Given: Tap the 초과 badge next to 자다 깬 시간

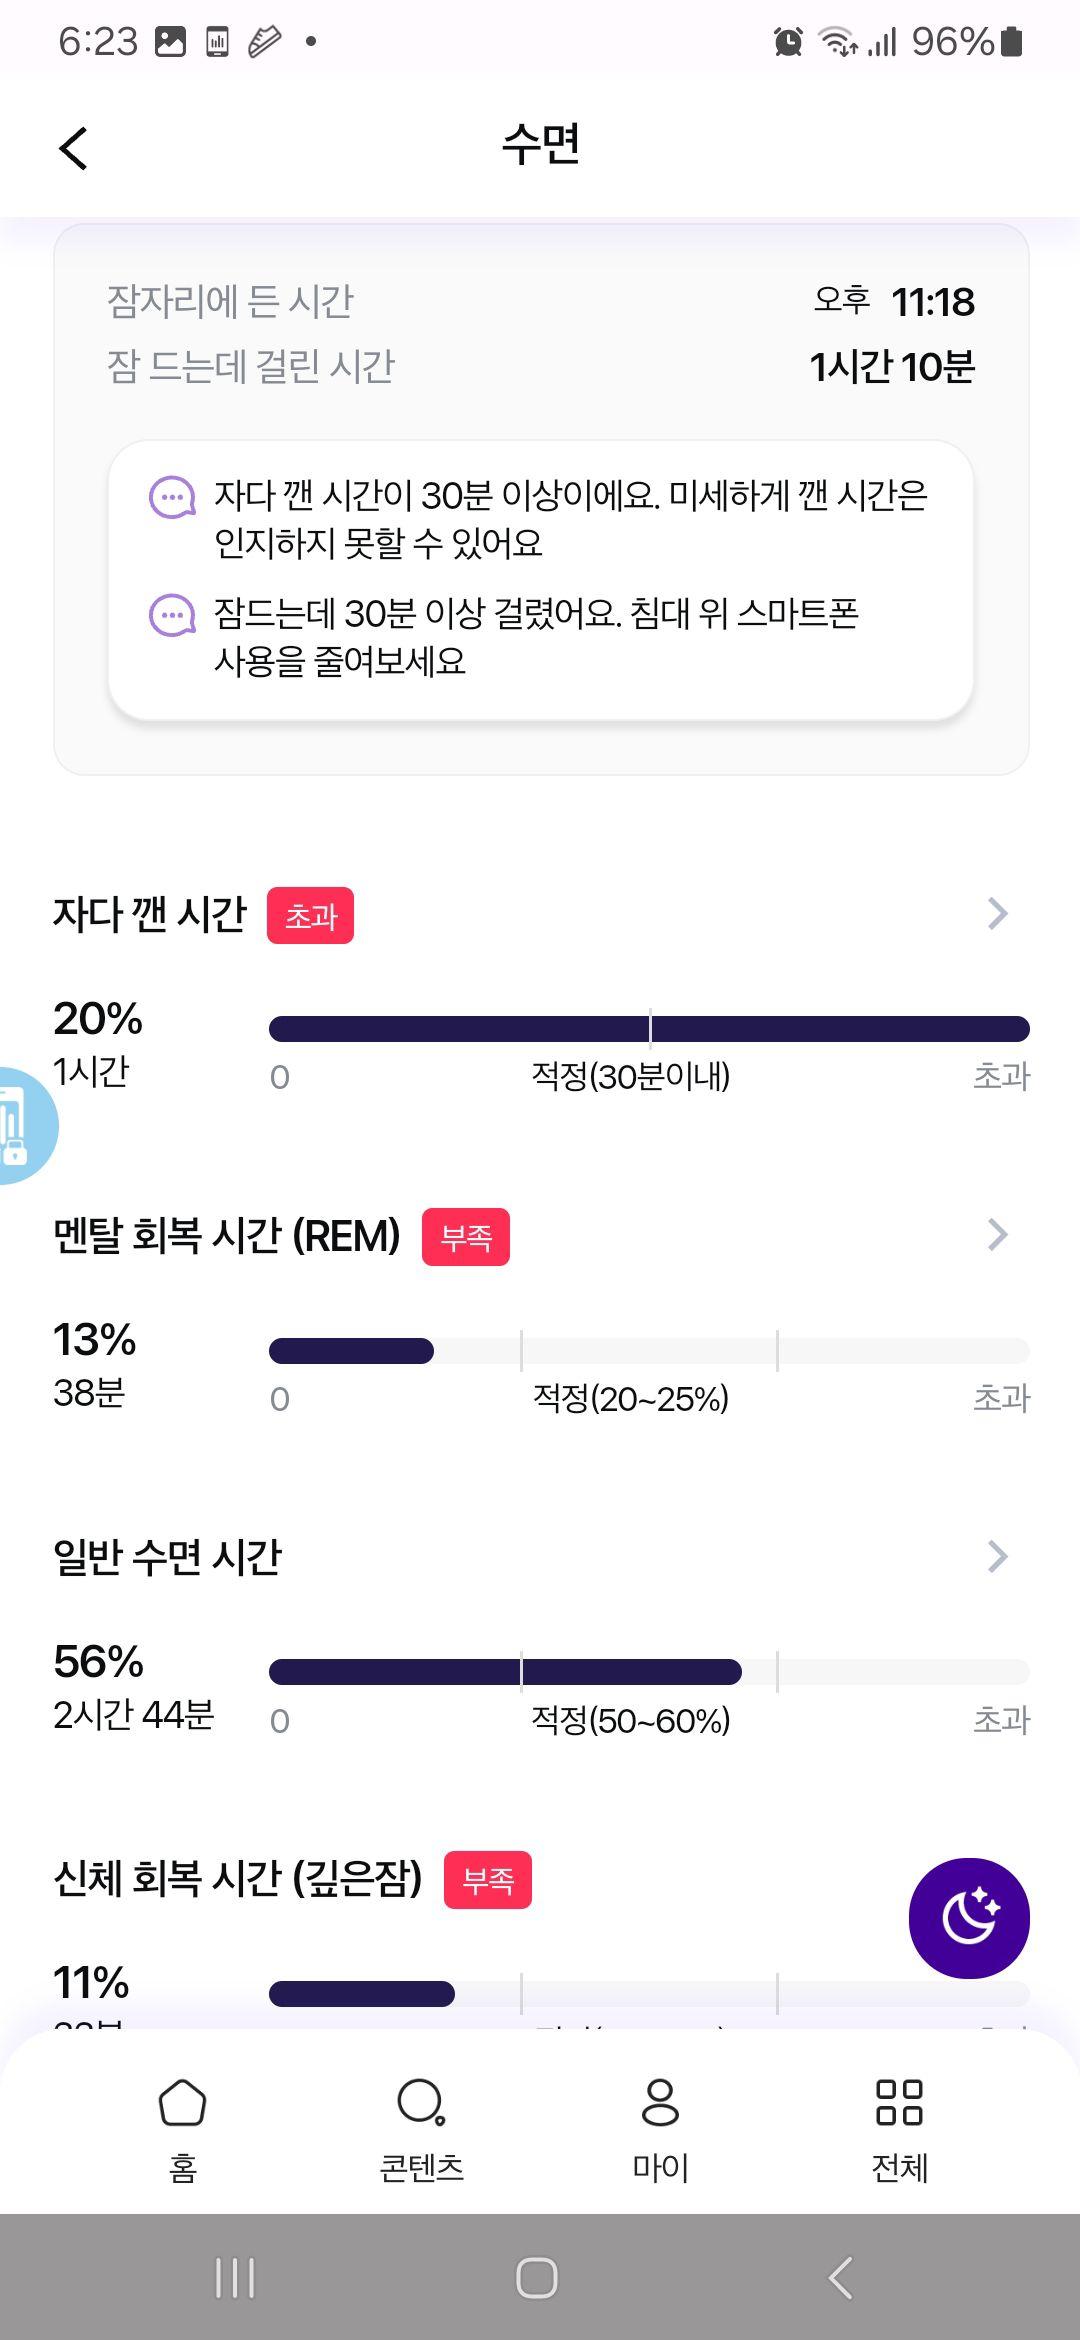Looking at the screenshot, I should [310, 915].
